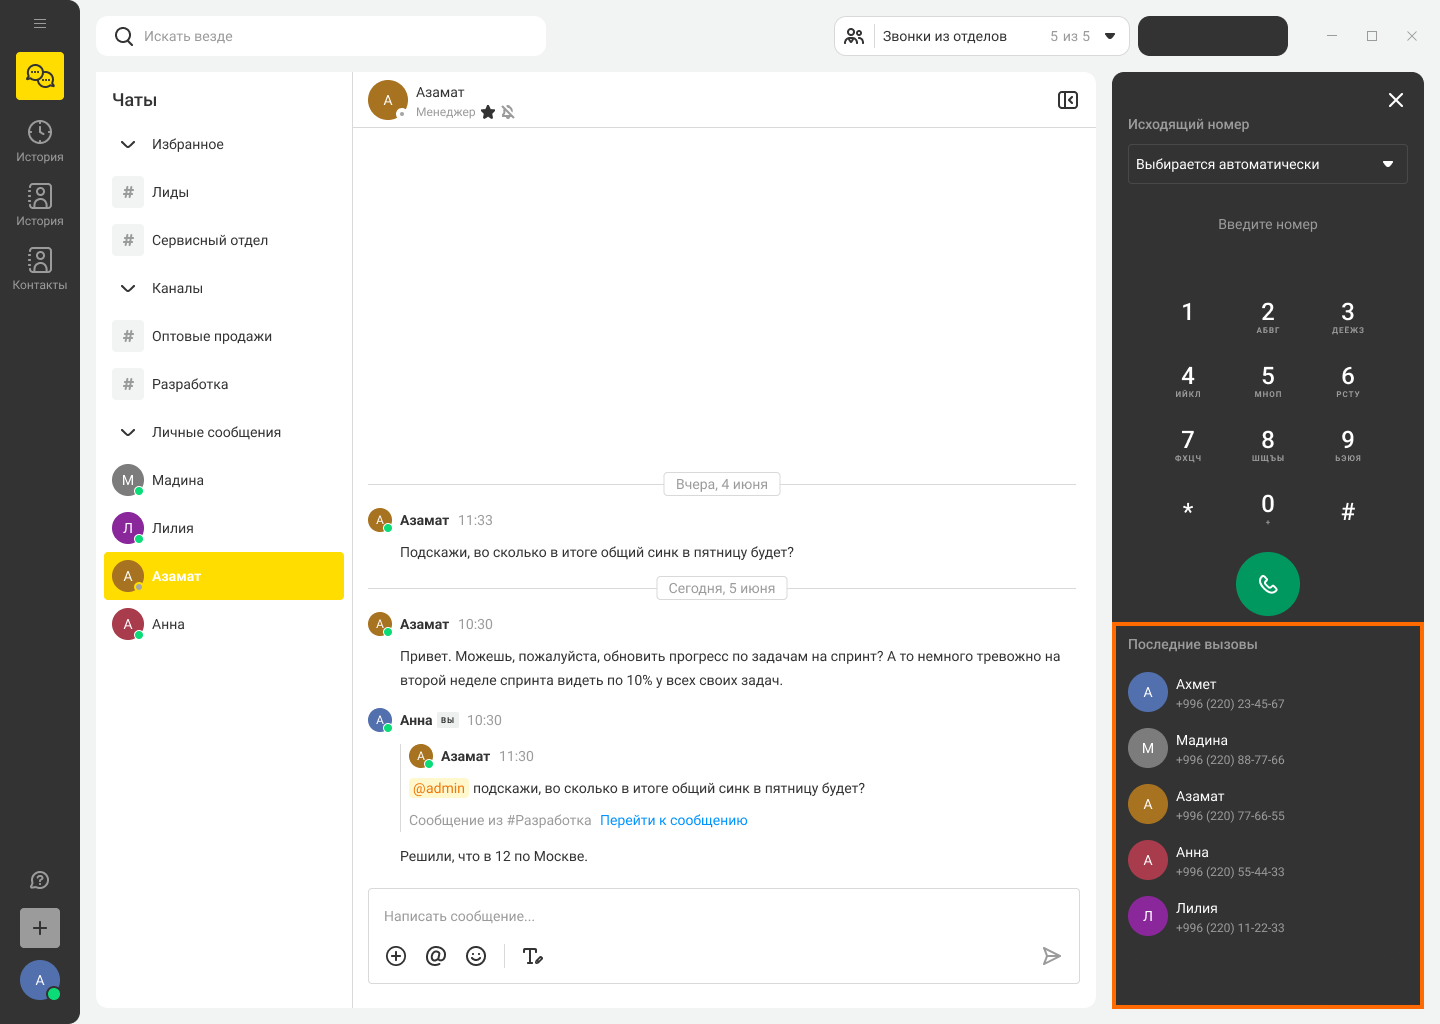Collapse the Избранное section

click(x=128, y=144)
